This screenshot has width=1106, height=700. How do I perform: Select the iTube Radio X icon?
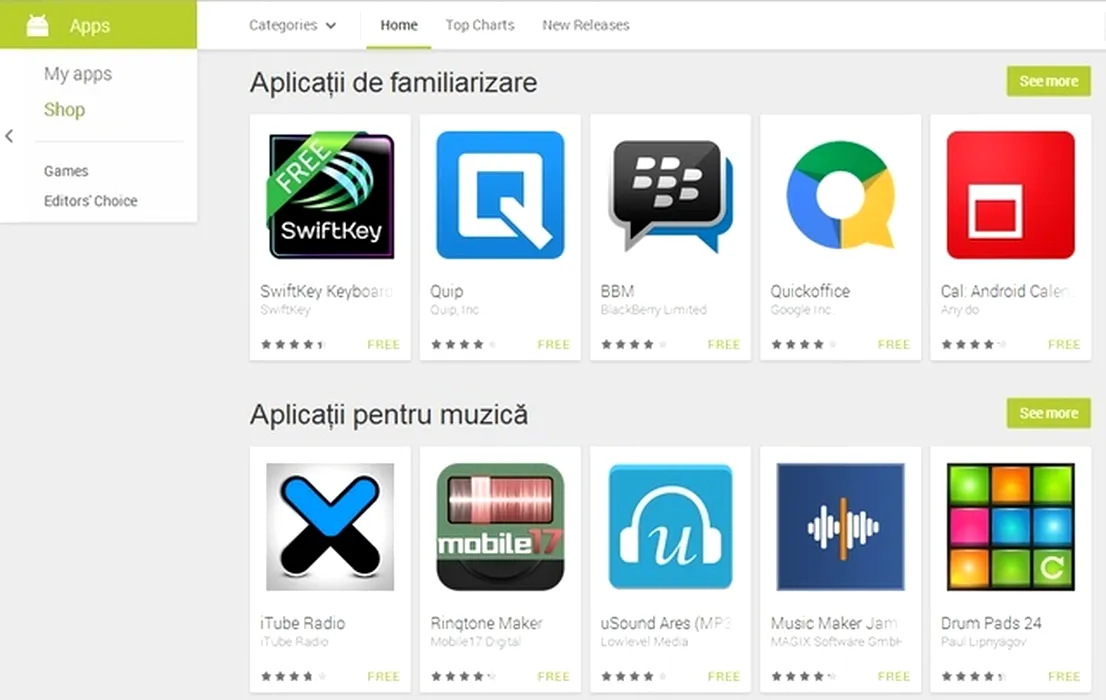coord(330,526)
